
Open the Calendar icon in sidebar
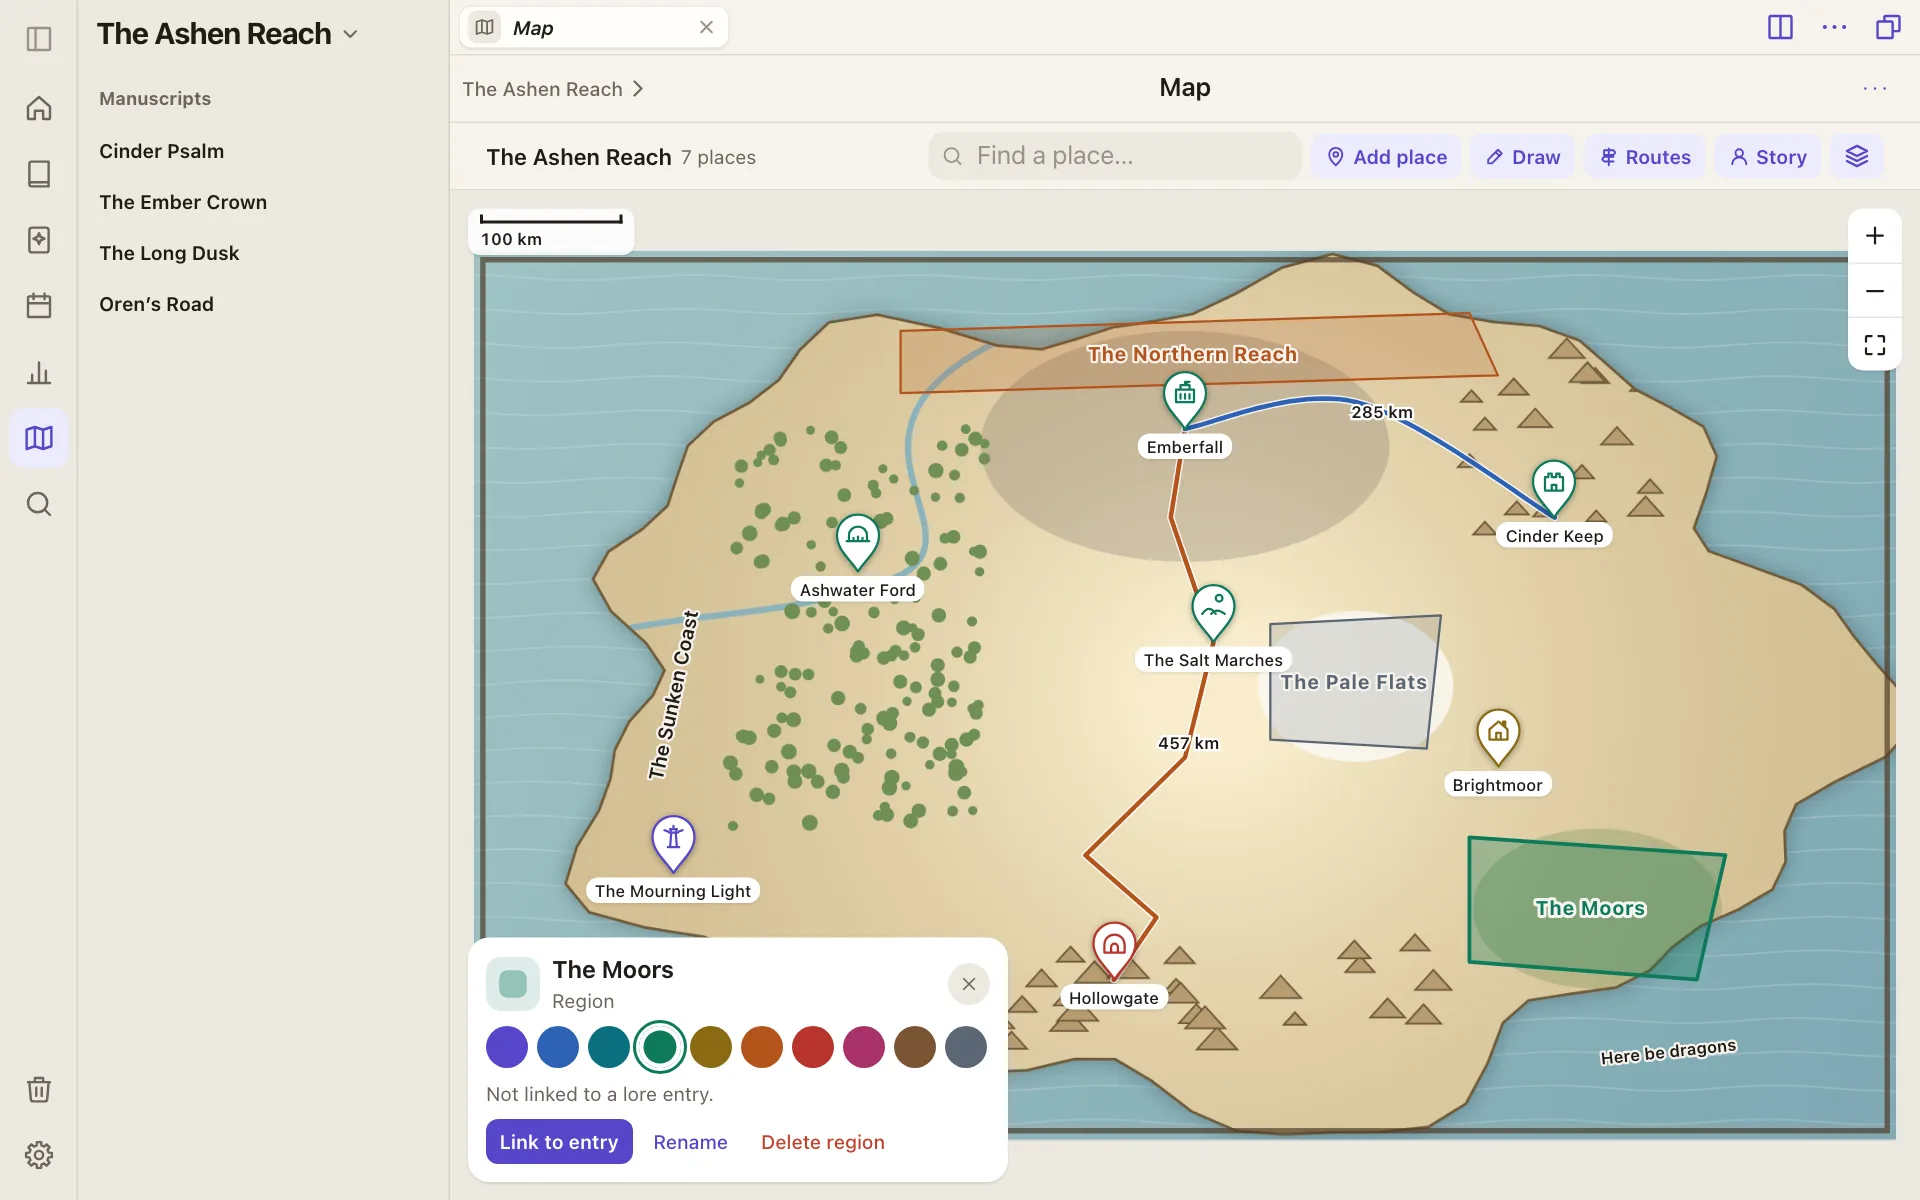click(x=39, y=305)
